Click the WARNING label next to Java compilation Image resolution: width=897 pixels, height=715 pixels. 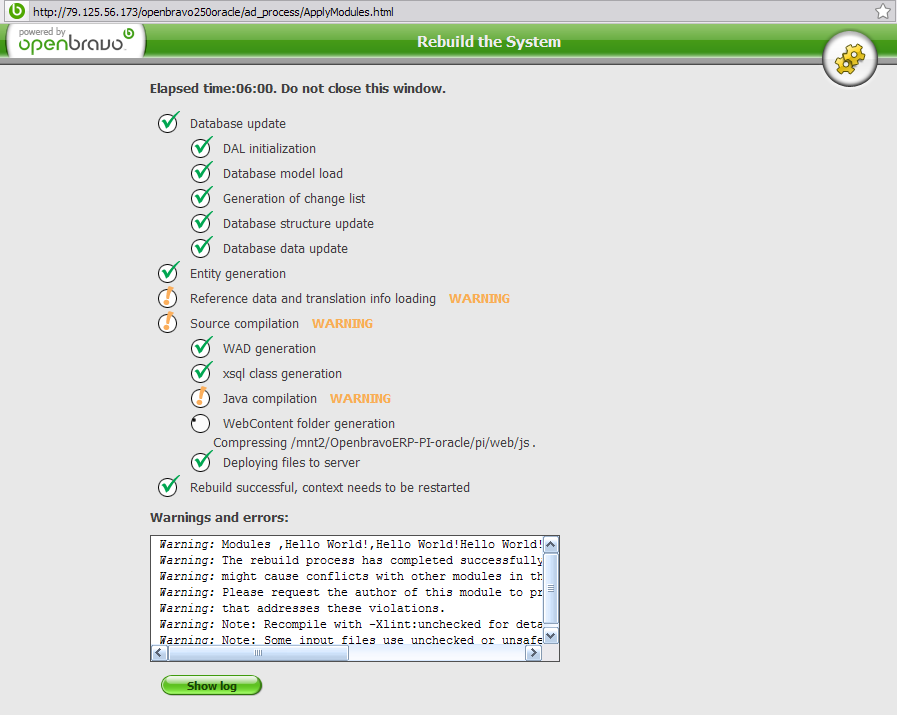coord(360,398)
